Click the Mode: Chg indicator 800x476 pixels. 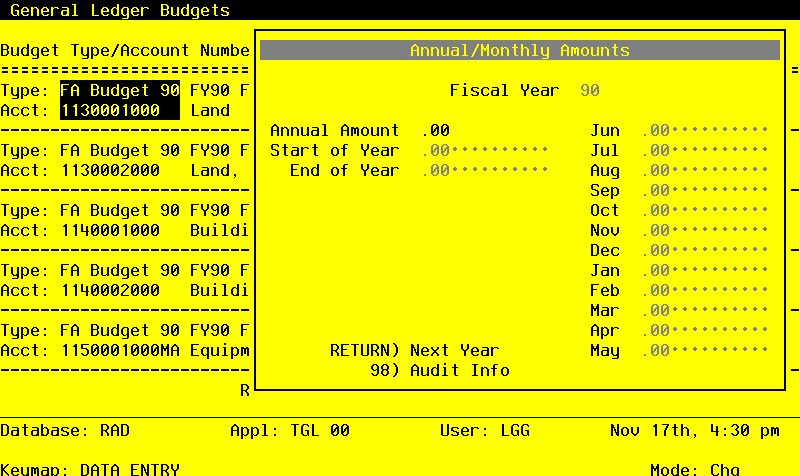[695, 469]
